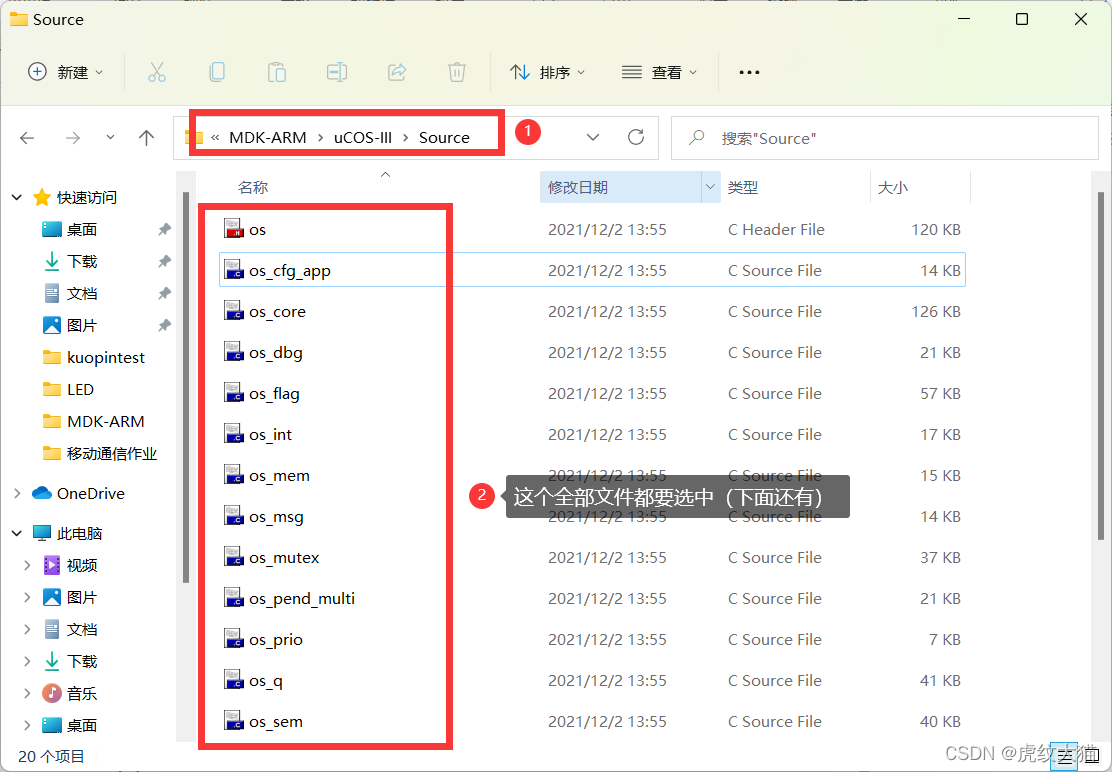Select the os_prio file icon
The height and width of the screenshot is (772, 1112).
pos(234,639)
